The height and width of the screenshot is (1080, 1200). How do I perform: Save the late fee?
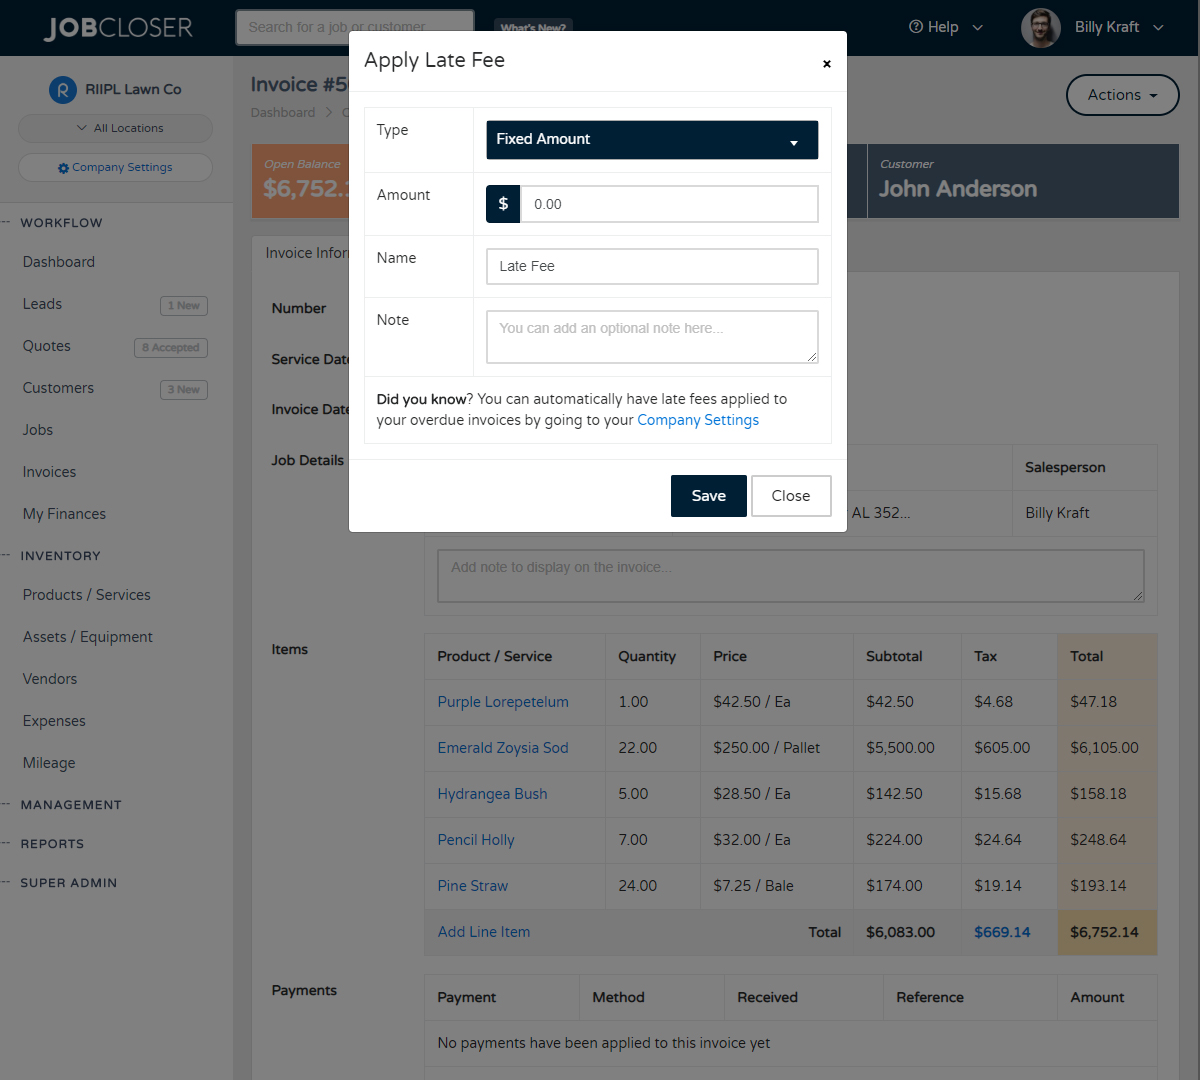708,495
